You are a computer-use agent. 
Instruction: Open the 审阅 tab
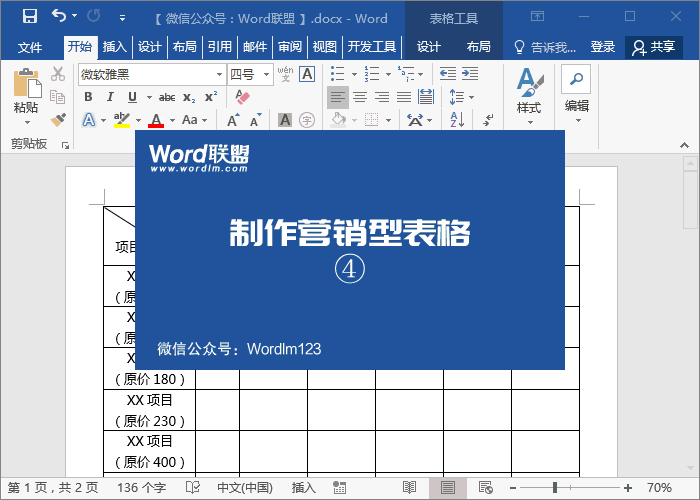[290, 46]
